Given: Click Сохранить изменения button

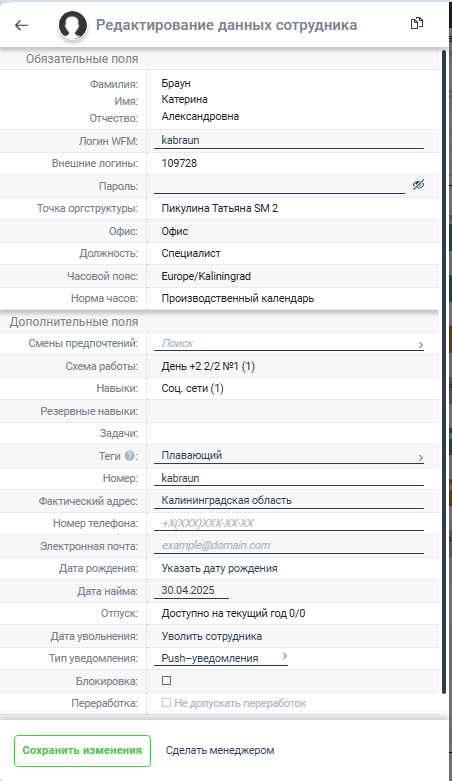Looking at the screenshot, I should (x=82, y=751).
